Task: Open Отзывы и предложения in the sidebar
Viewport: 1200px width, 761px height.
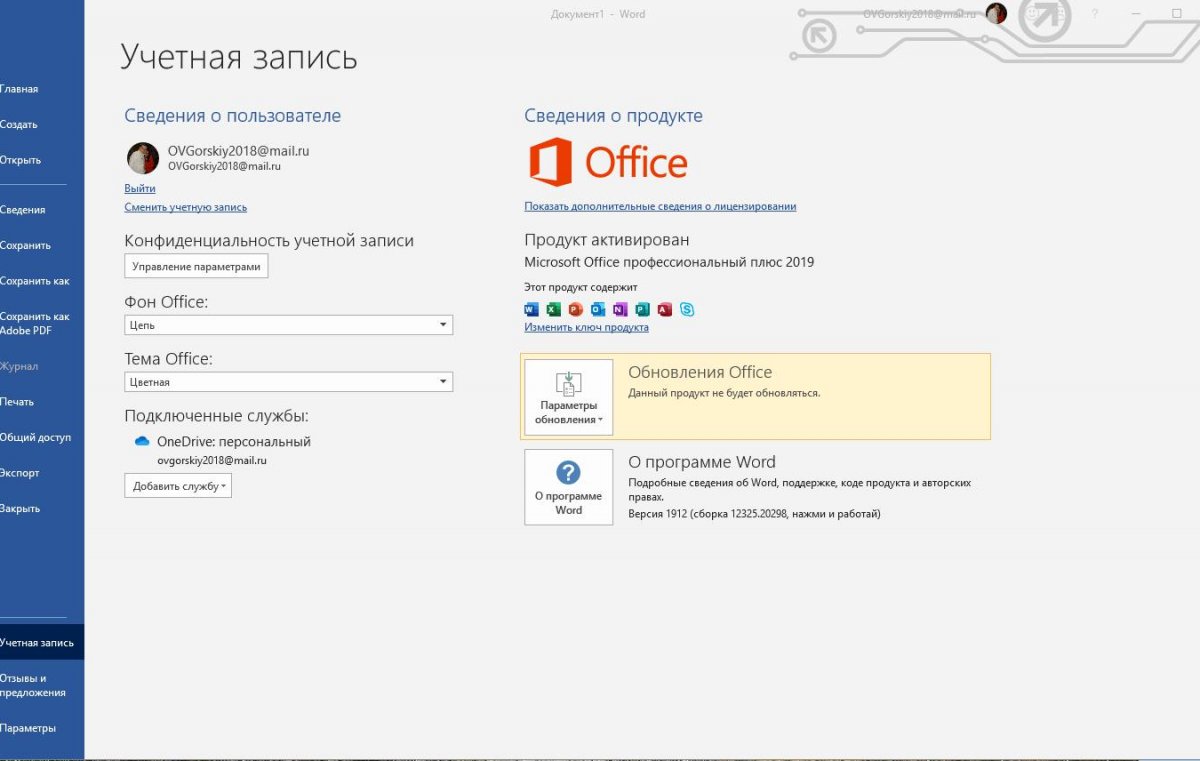Action: pos(33,685)
